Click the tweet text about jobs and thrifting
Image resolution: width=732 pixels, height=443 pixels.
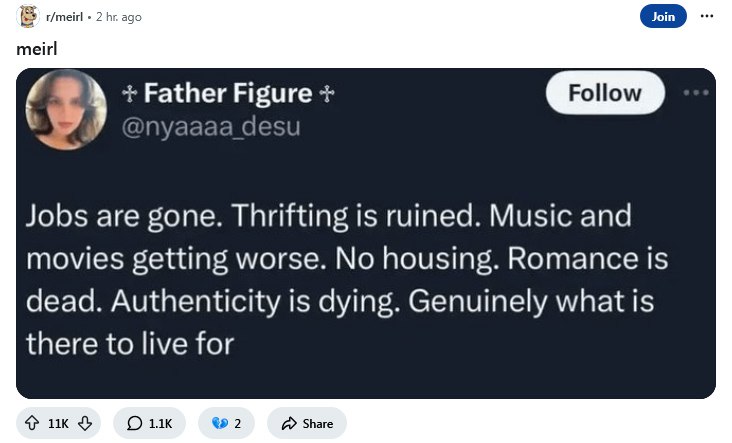click(x=347, y=280)
